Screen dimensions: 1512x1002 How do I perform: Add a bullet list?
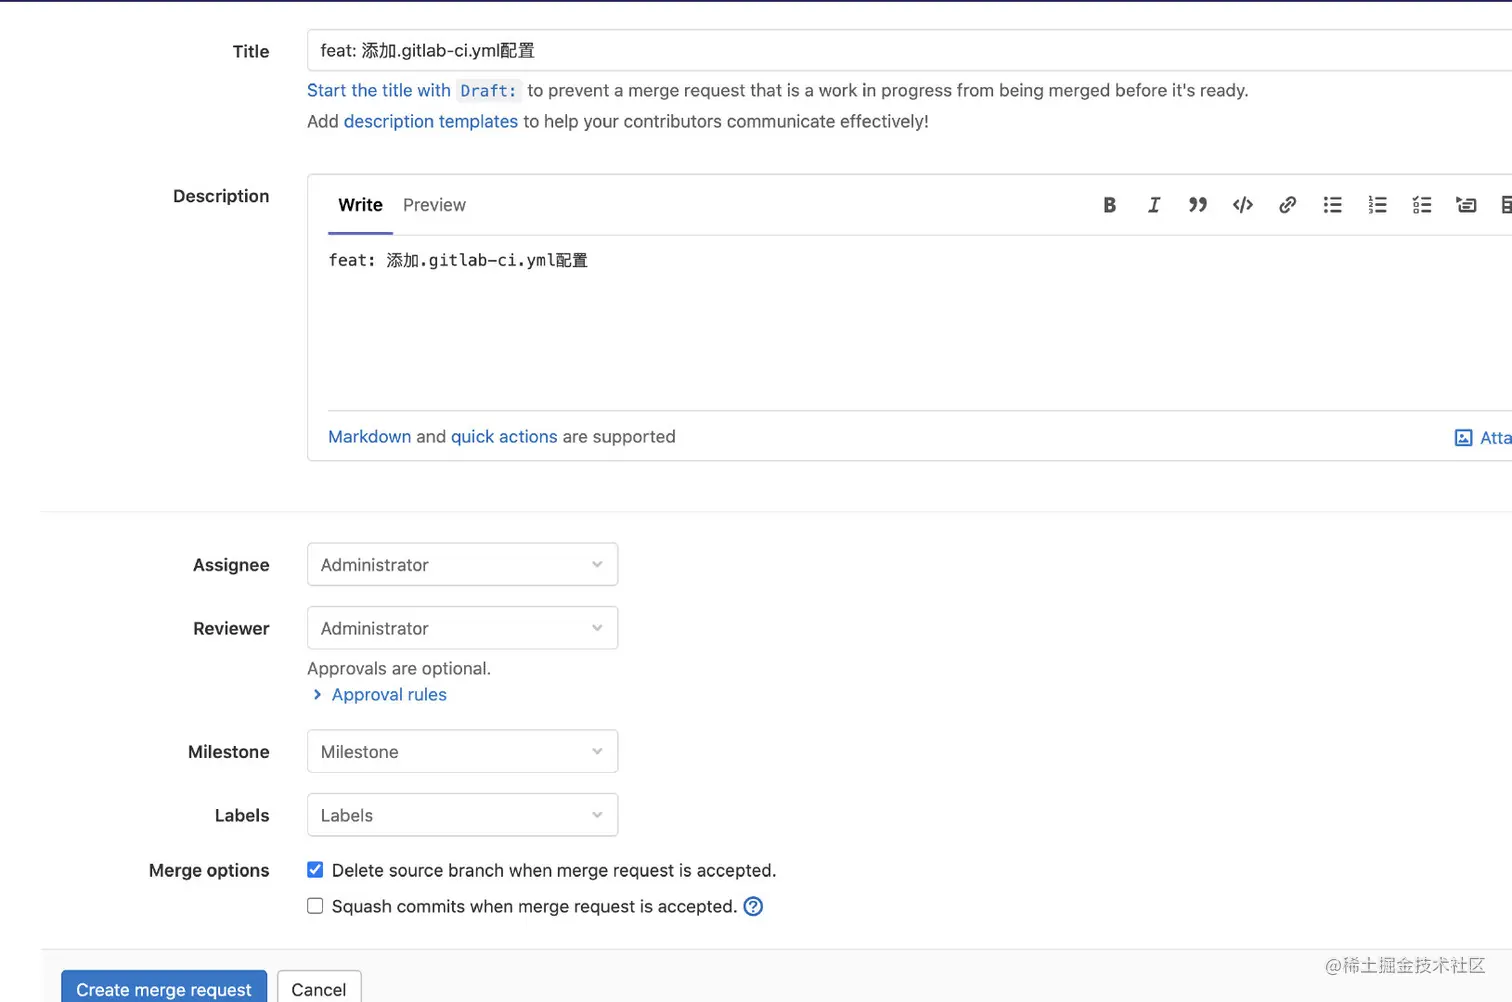pos(1333,205)
